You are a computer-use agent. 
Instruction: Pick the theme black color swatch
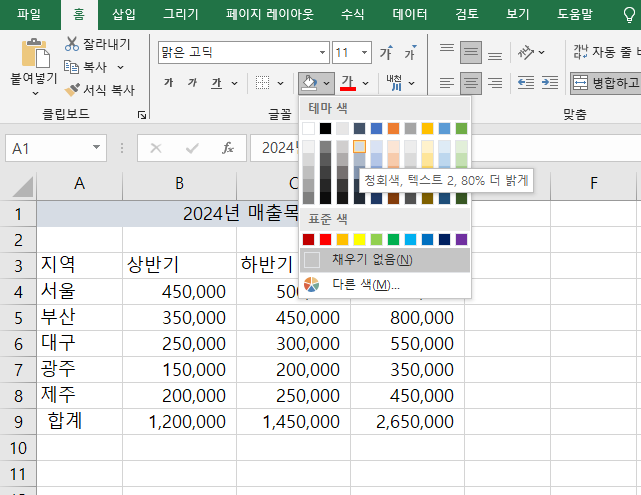tap(325, 128)
